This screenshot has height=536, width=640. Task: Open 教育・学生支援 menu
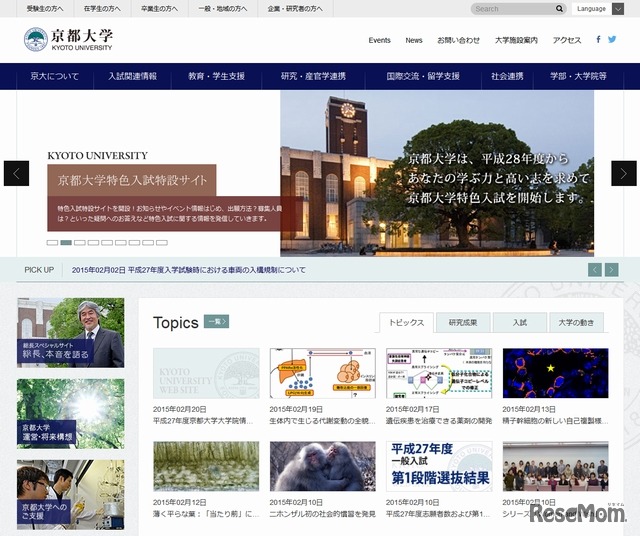tap(216, 76)
